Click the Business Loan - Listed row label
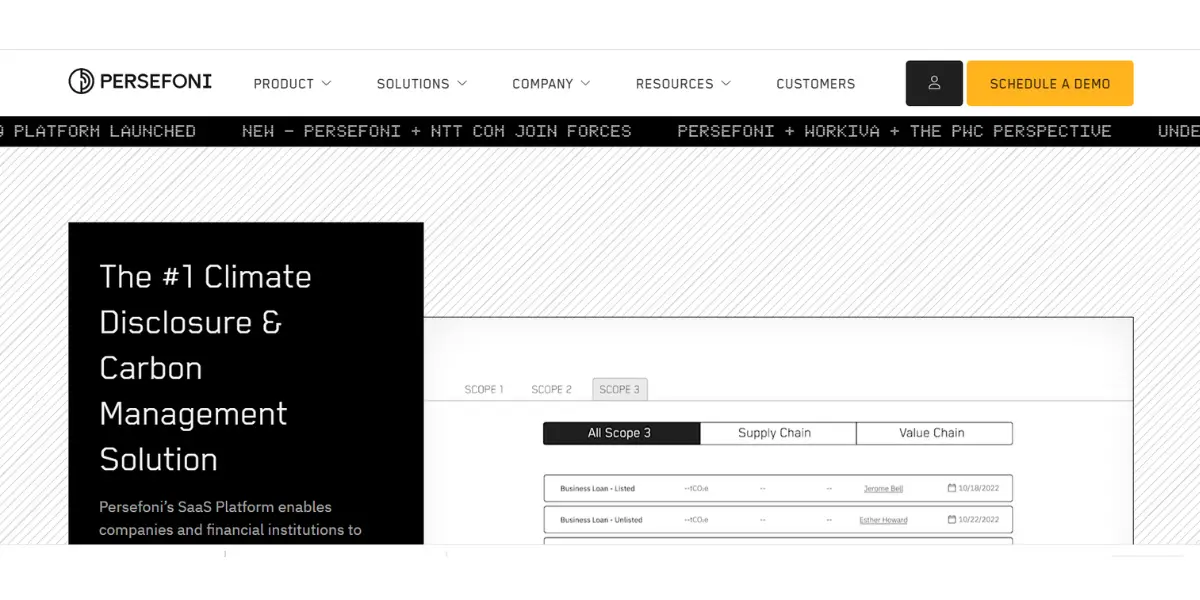This screenshot has width=1200, height=600. 597,489
